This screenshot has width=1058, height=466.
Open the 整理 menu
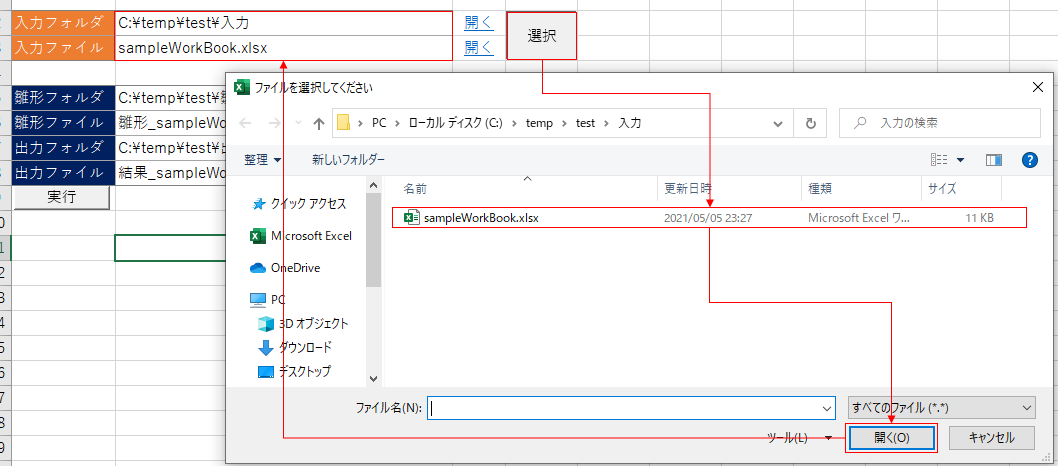coord(263,160)
